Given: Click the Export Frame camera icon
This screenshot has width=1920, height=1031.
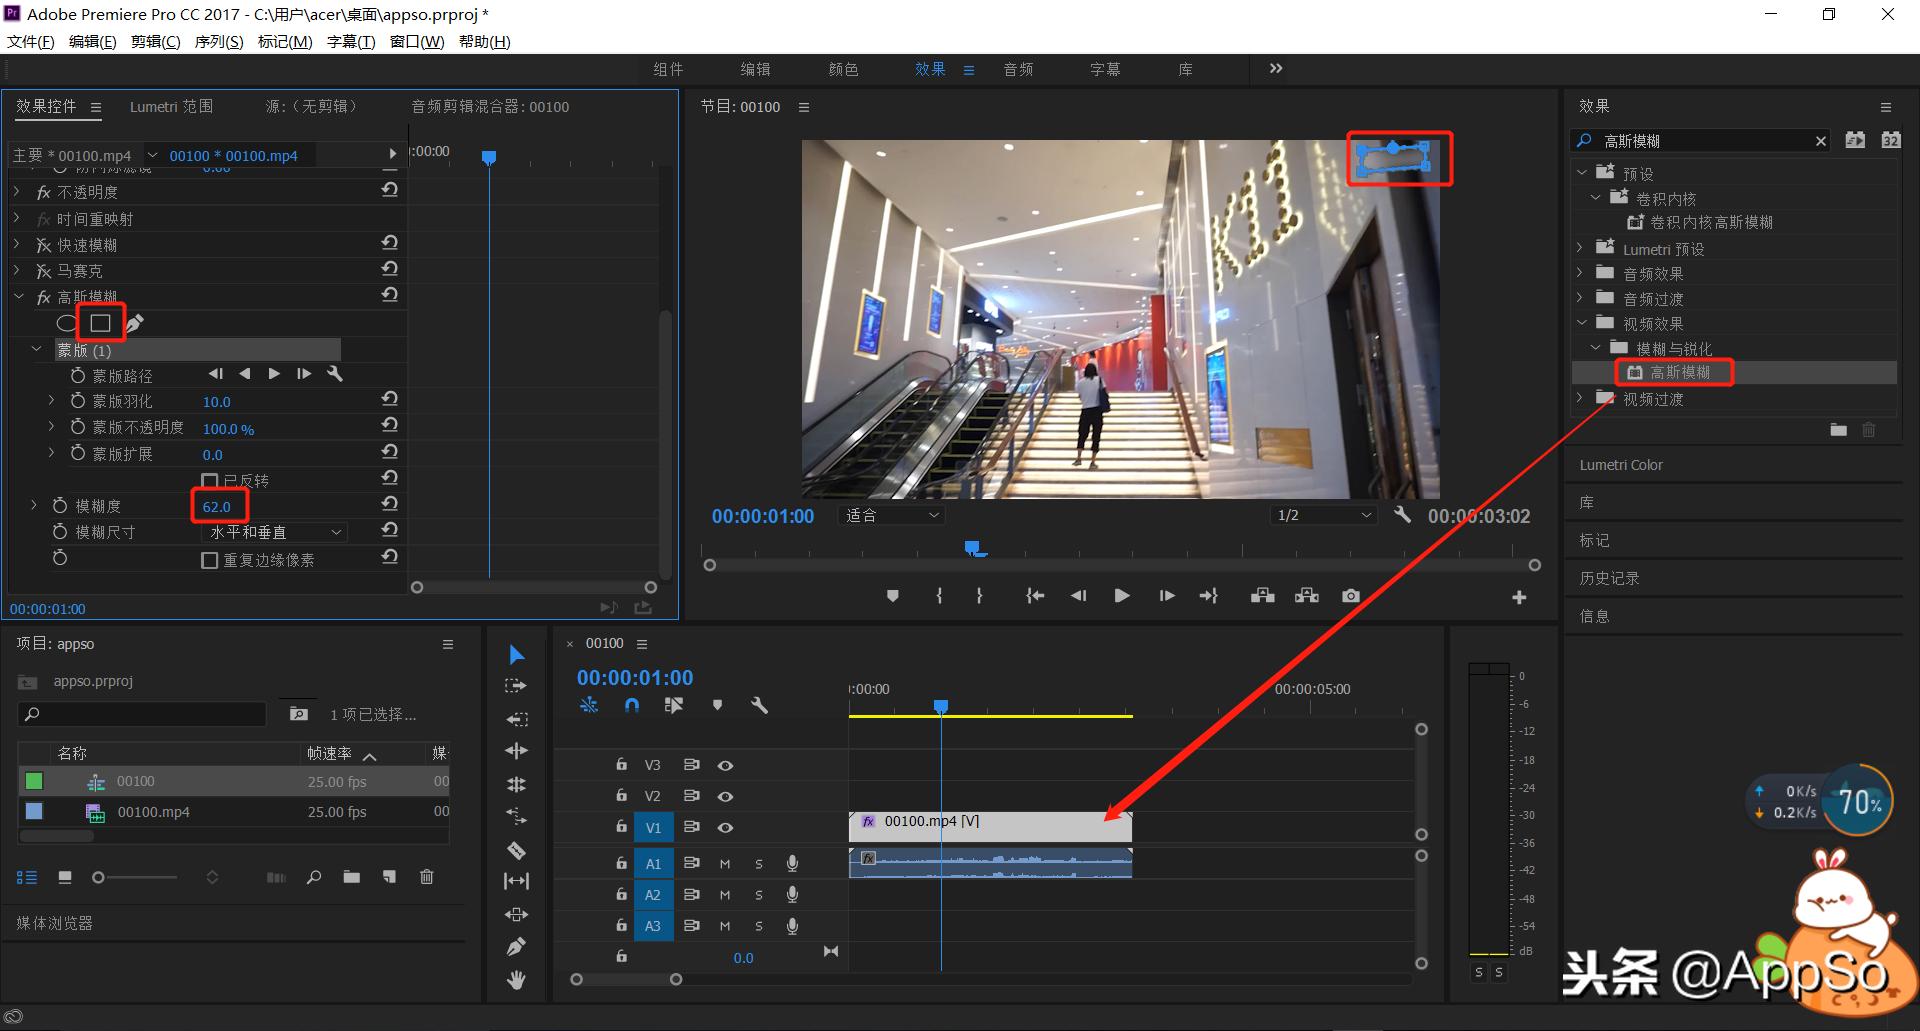Looking at the screenshot, I should point(1351,596).
